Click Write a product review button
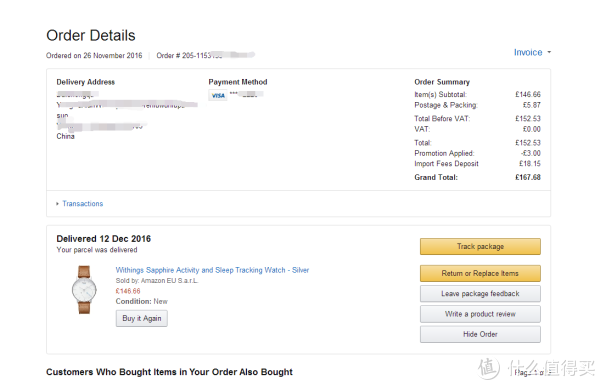Viewport: 600px width, 385px height. (480, 314)
